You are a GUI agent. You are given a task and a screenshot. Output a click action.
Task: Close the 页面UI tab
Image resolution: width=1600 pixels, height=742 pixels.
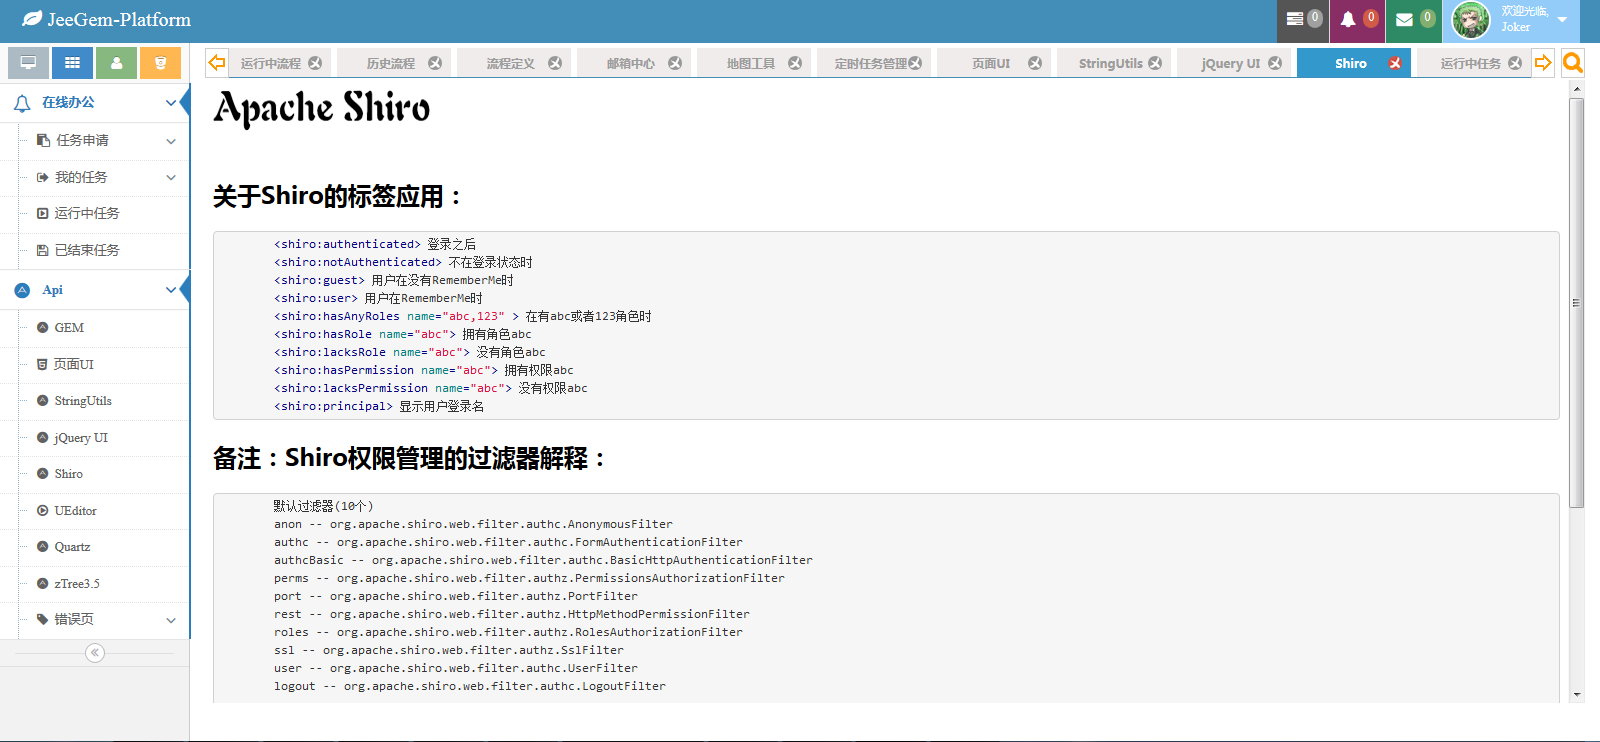point(1035,63)
